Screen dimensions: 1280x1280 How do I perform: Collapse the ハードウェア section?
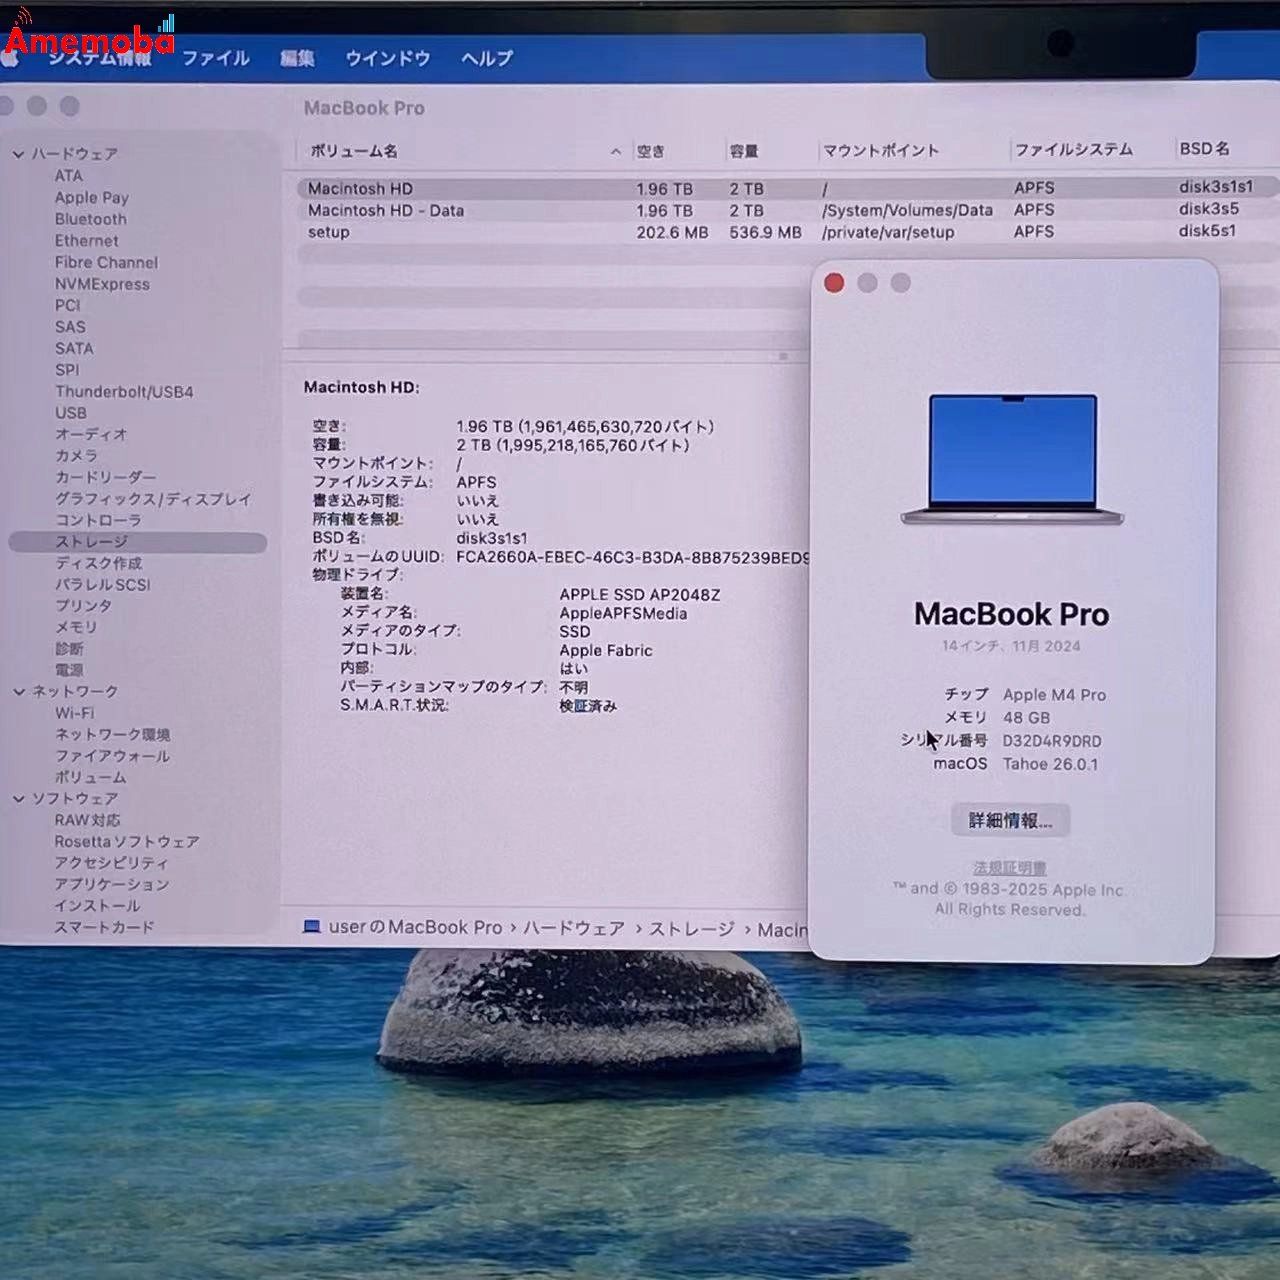(x=19, y=154)
